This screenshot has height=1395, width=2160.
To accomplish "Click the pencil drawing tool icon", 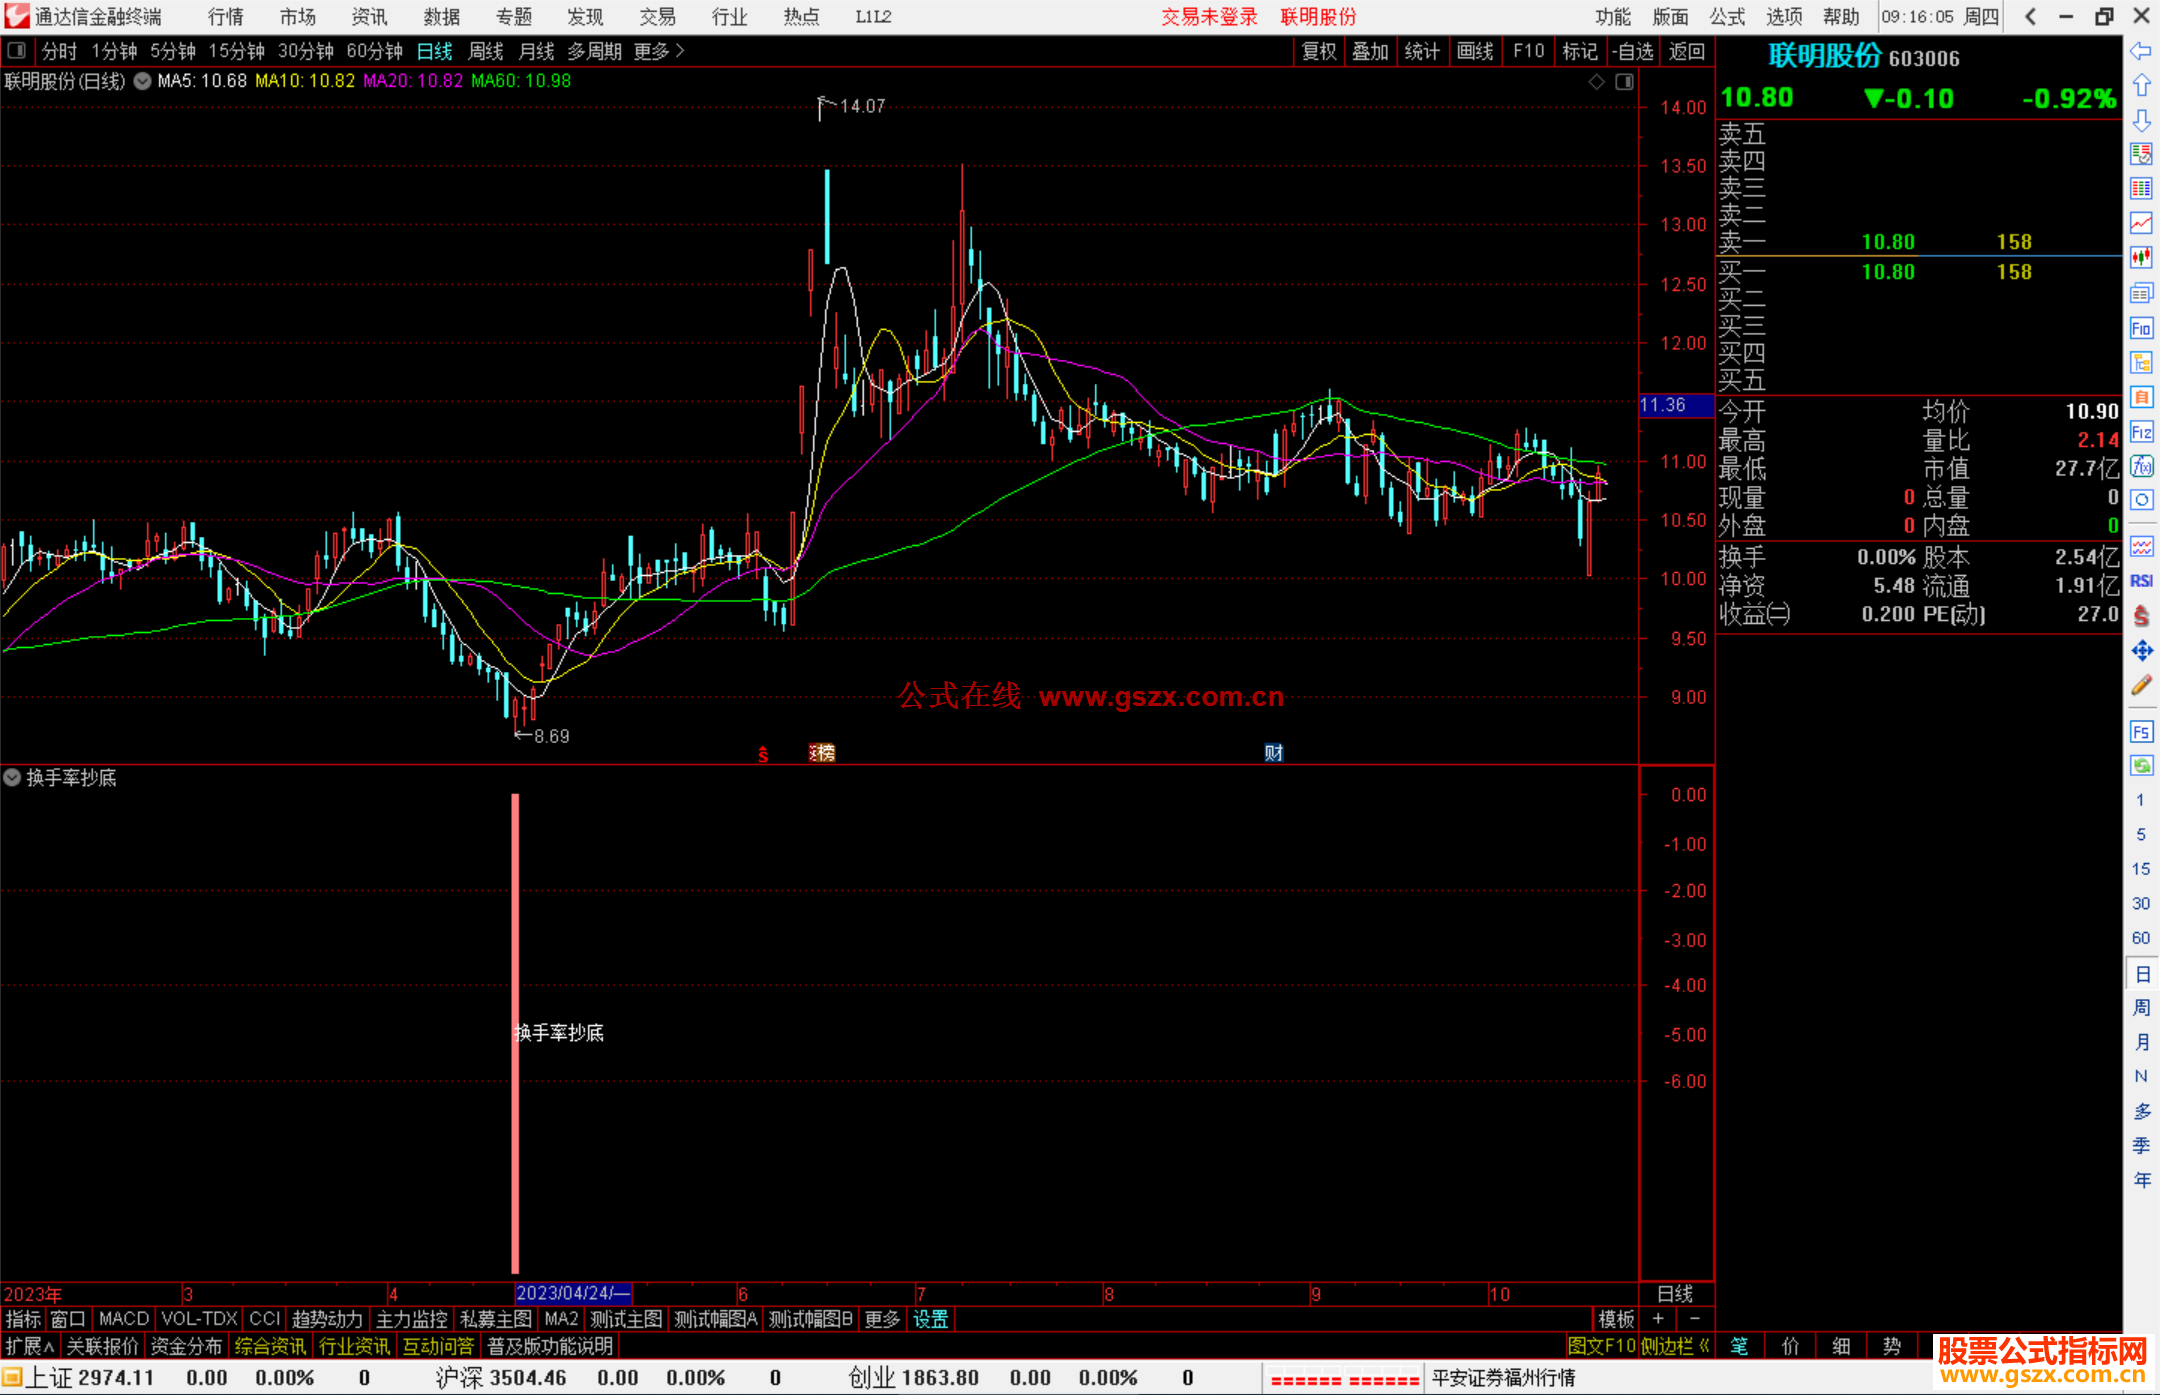I will [x=2141, y=686].
